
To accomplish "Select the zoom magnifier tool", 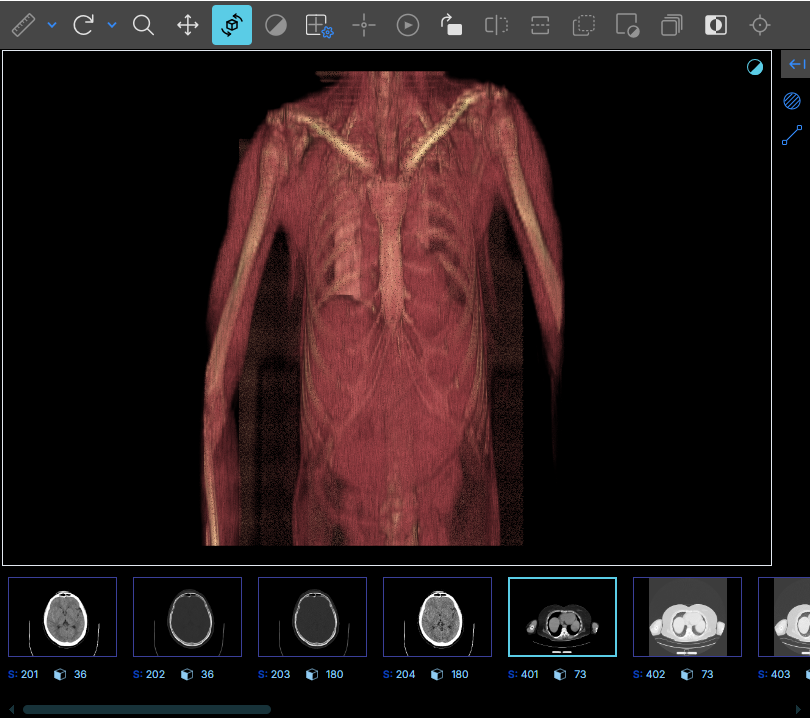I will (x=143, y=25).
